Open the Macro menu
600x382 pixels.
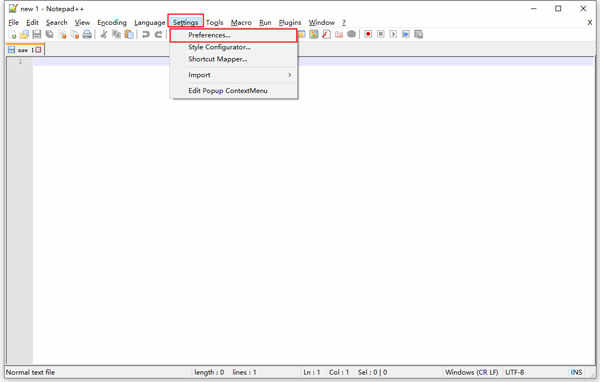click(241, 23)
